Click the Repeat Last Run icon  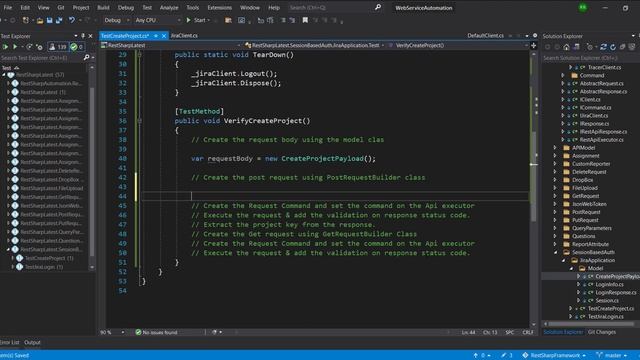tap(29, 47)
